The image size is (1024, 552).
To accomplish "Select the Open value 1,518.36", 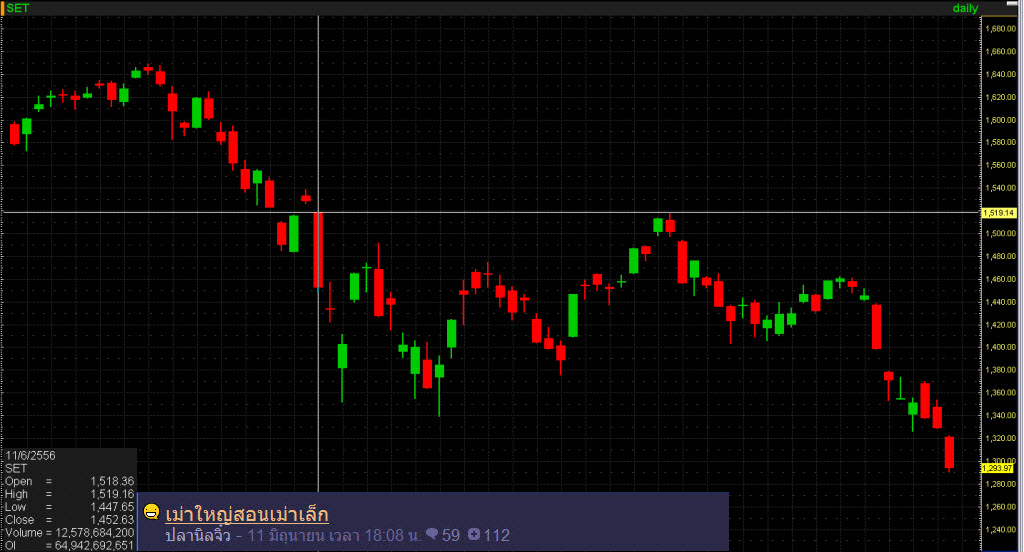I will [112, 481].
